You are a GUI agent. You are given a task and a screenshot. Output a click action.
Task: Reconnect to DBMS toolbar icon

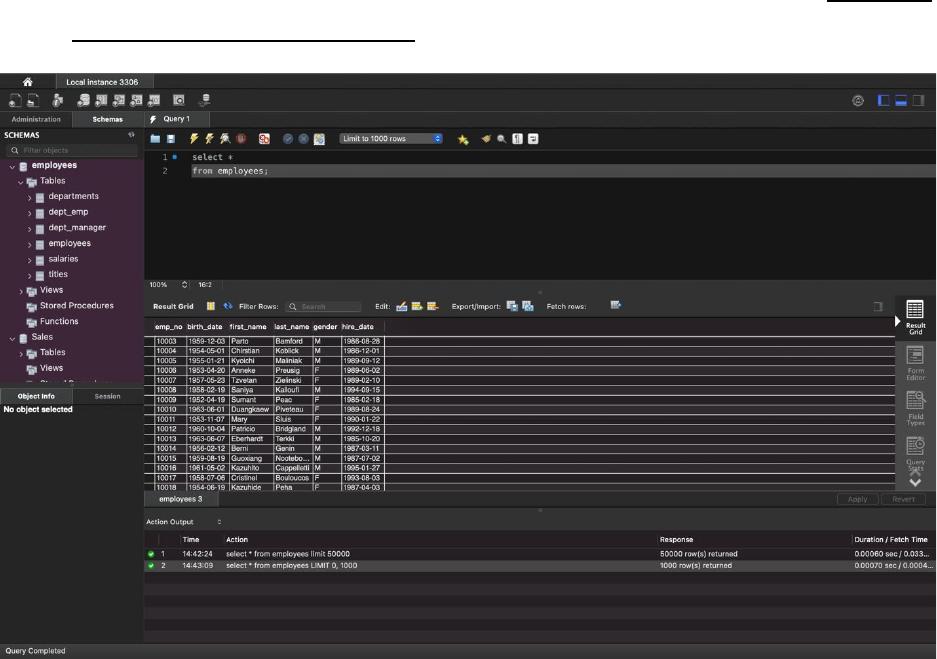(x=204, y=100)
